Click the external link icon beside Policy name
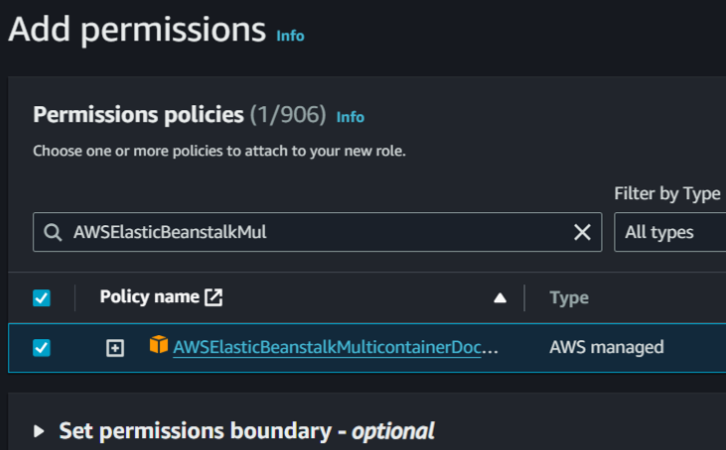Screen dimensions: 726x450 214,297
